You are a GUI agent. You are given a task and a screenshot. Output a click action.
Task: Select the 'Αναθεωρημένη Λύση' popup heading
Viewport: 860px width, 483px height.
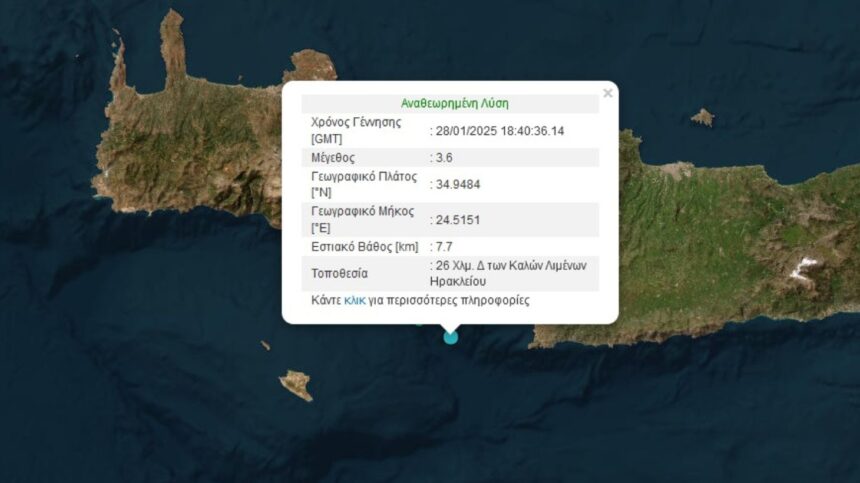coord(455,103)
